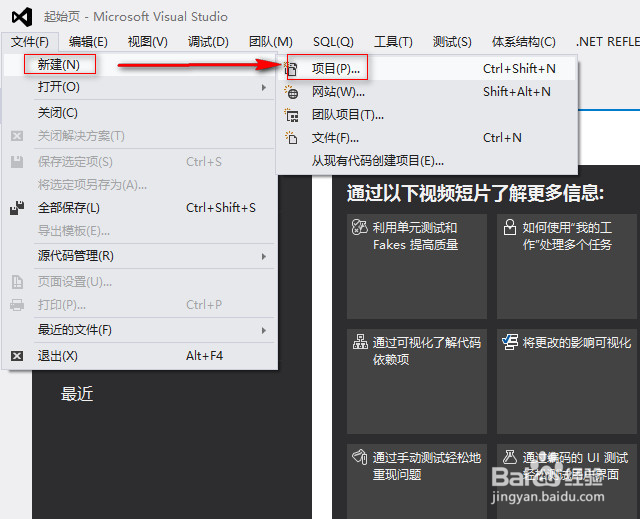Click the new project icon beside 项目(P)

pyautogui.click(x=291, y=69)
